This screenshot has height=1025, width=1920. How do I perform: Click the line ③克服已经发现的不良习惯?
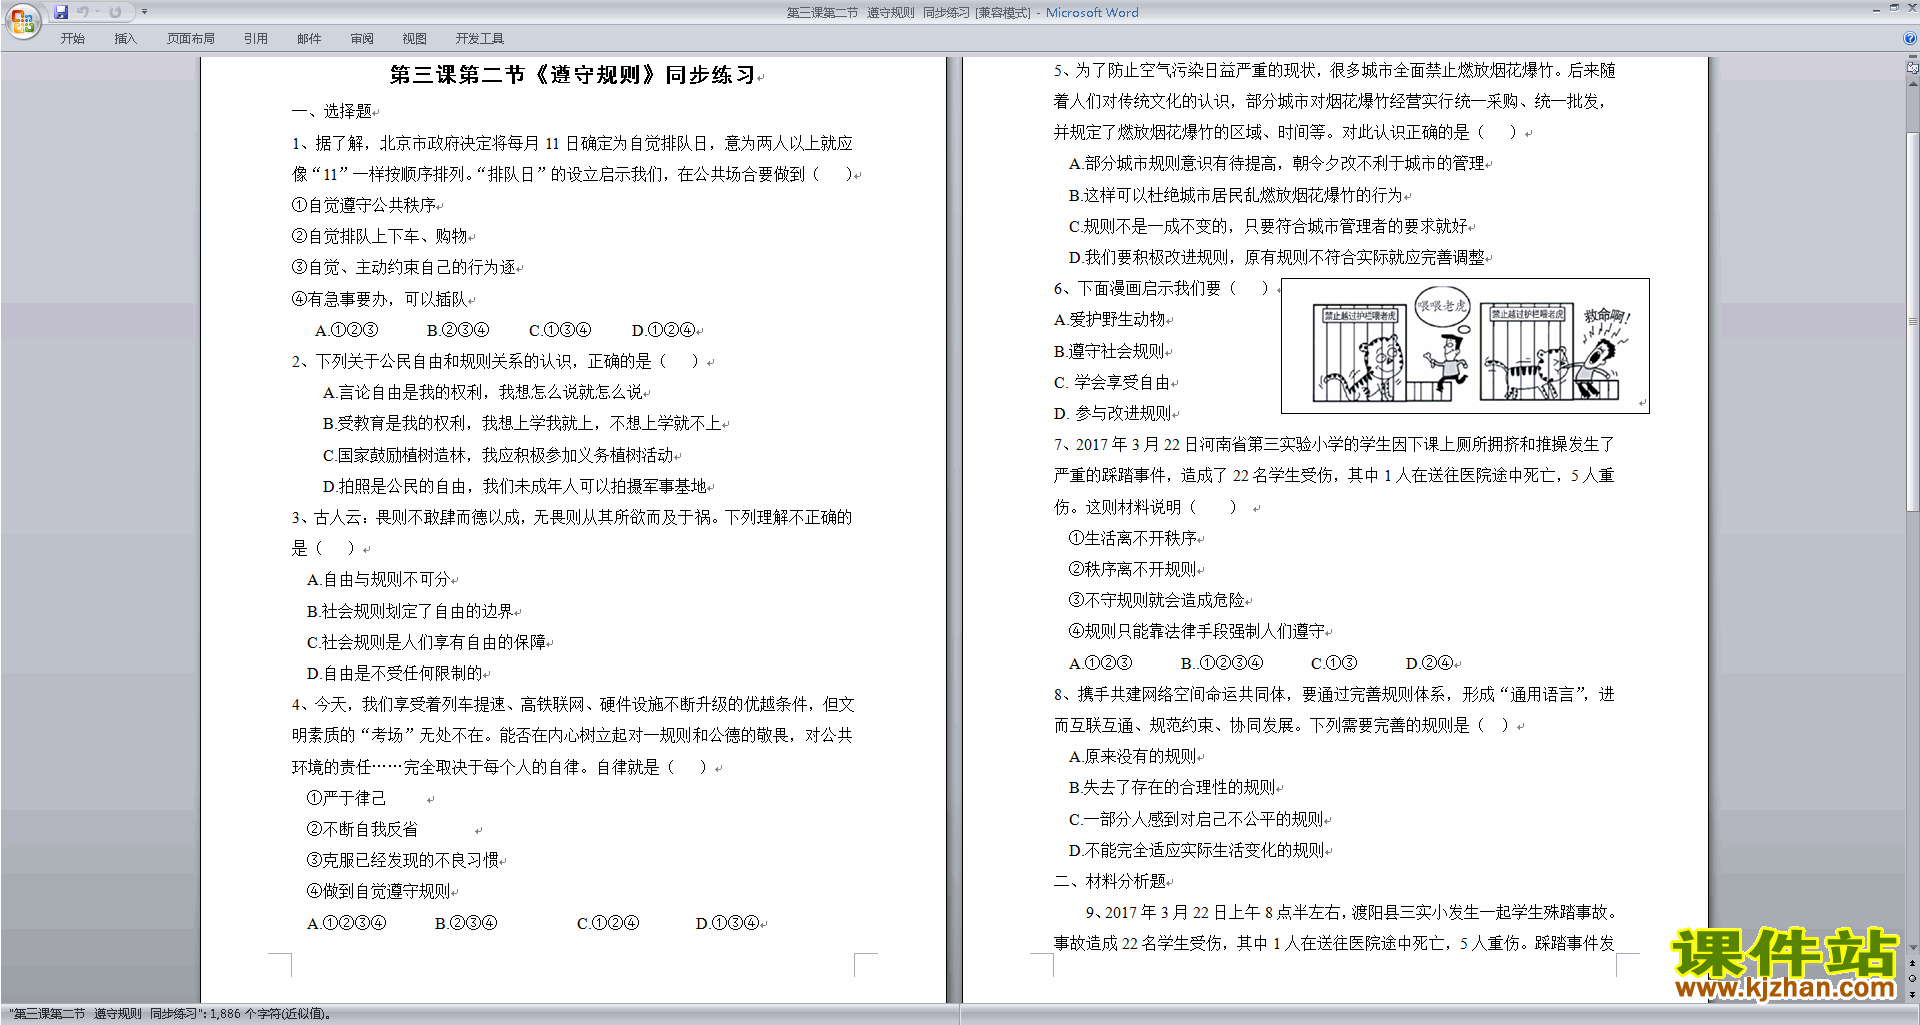tap(403, 860)
